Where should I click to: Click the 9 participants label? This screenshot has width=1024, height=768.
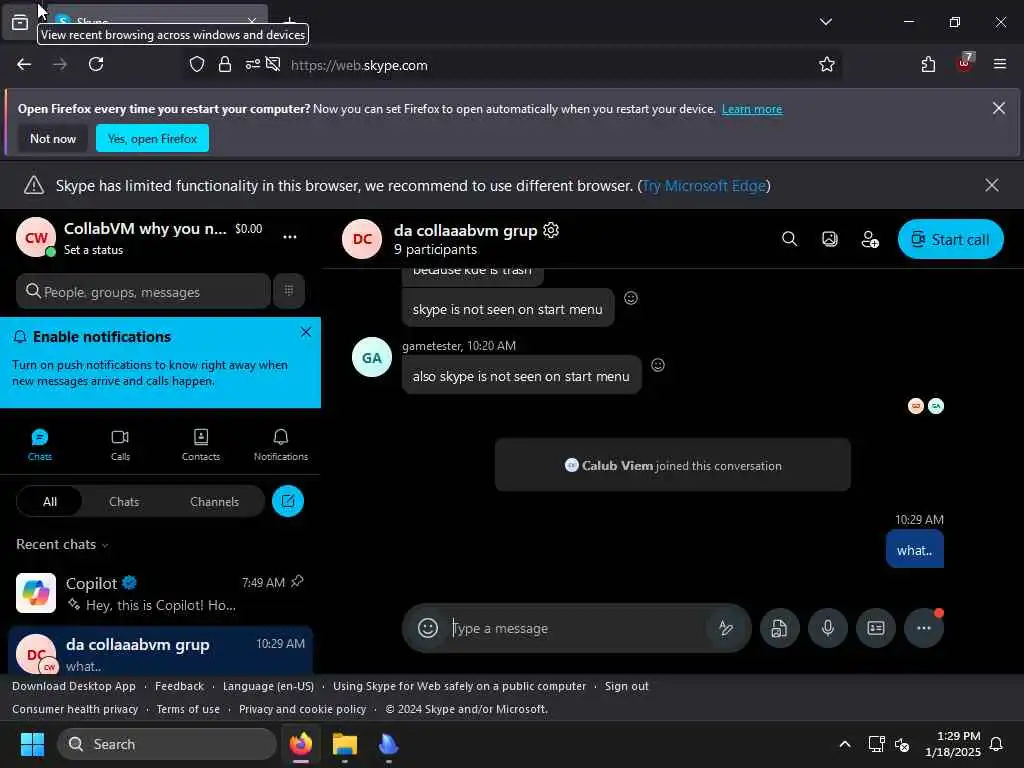[436, 249]
